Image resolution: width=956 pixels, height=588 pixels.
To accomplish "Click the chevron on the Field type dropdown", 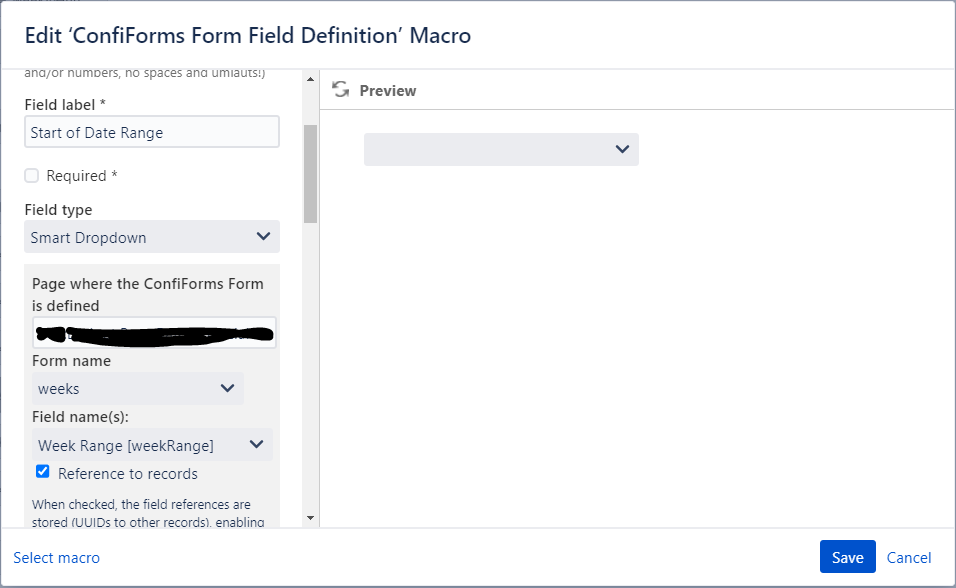I will [263, 237].
